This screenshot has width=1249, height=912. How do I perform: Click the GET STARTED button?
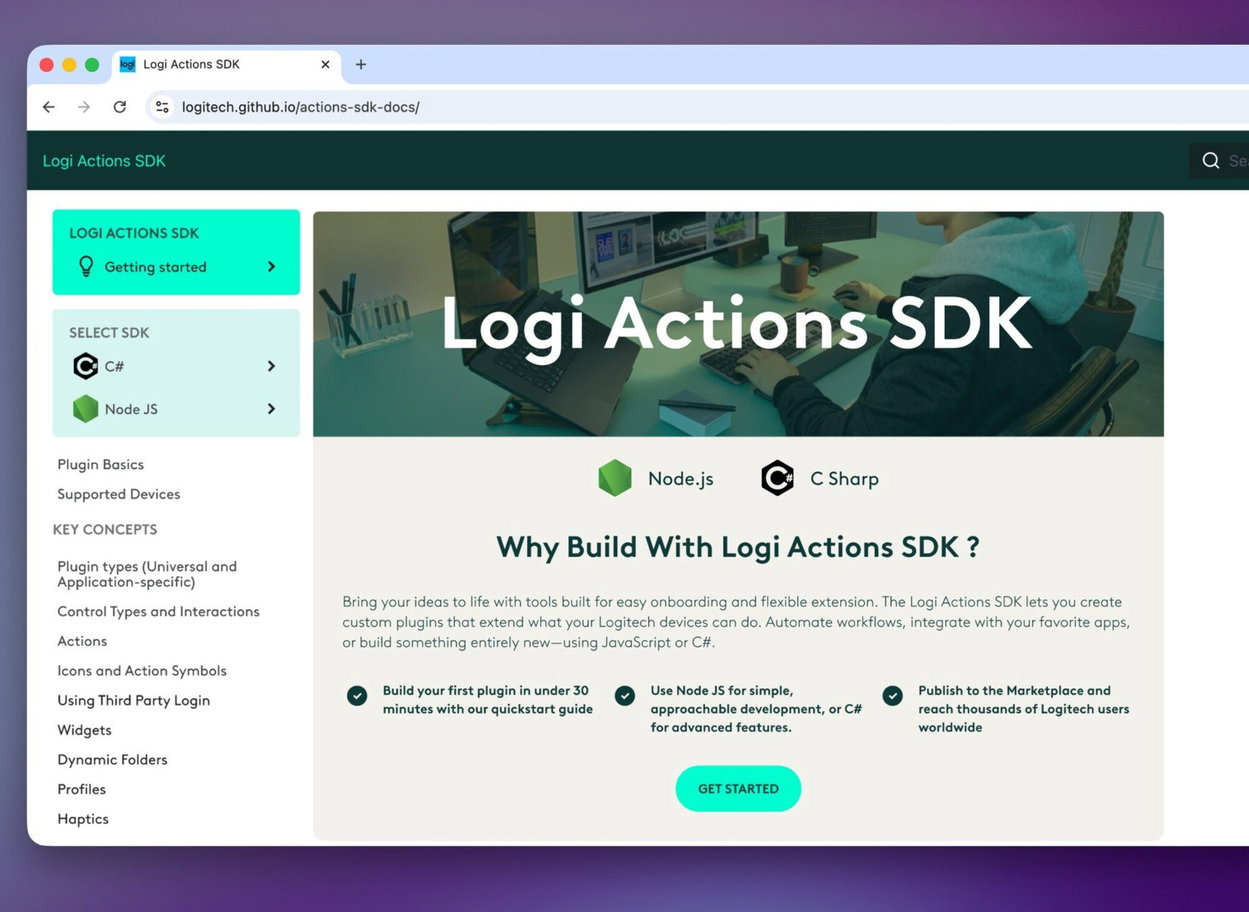[x=738, y=789]
